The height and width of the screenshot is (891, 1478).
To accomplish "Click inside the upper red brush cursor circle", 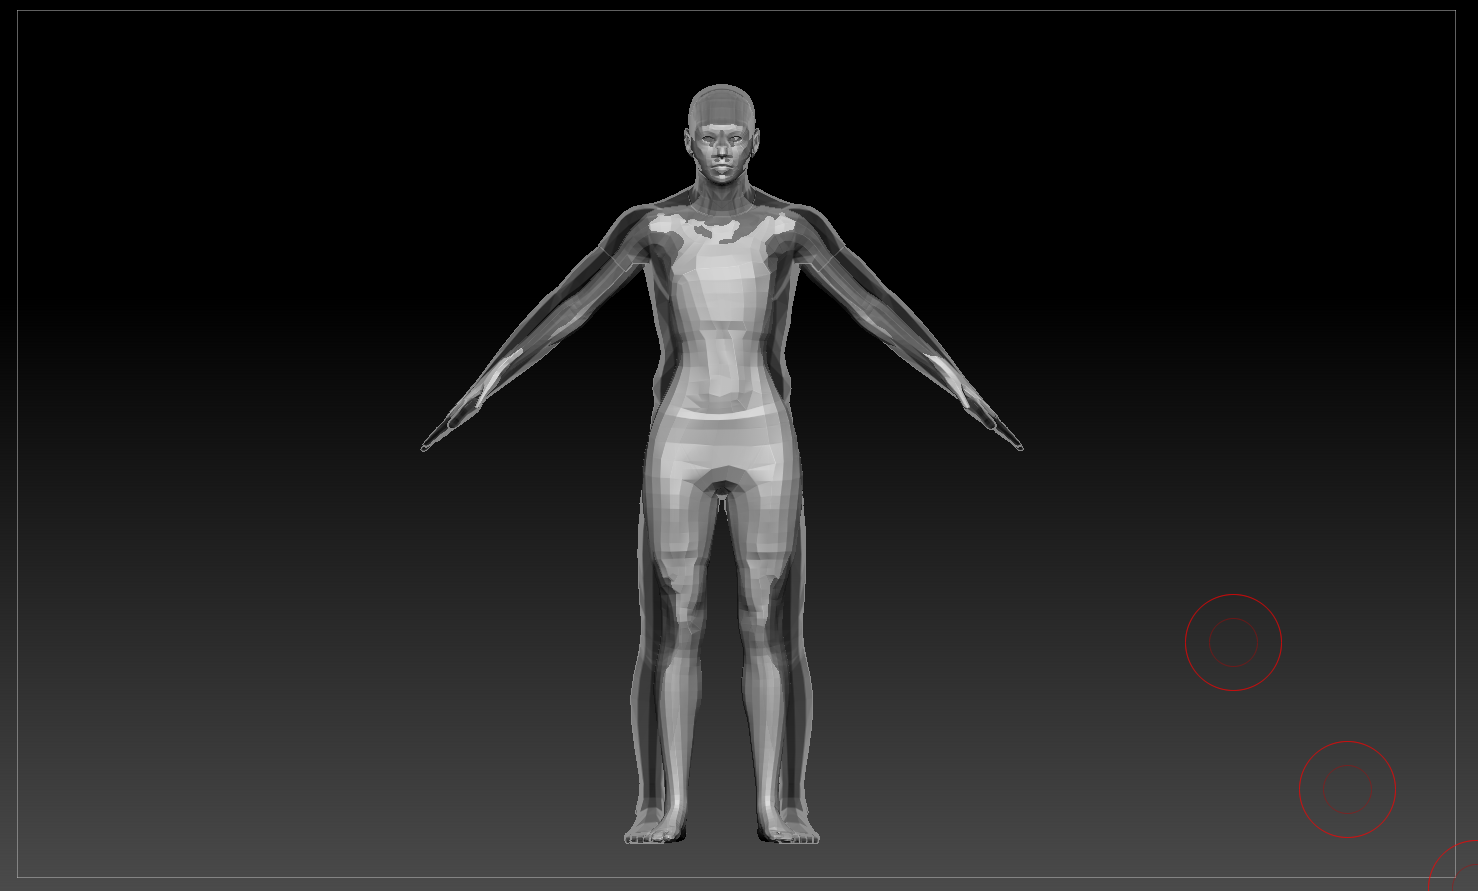I will (1233, 642).
